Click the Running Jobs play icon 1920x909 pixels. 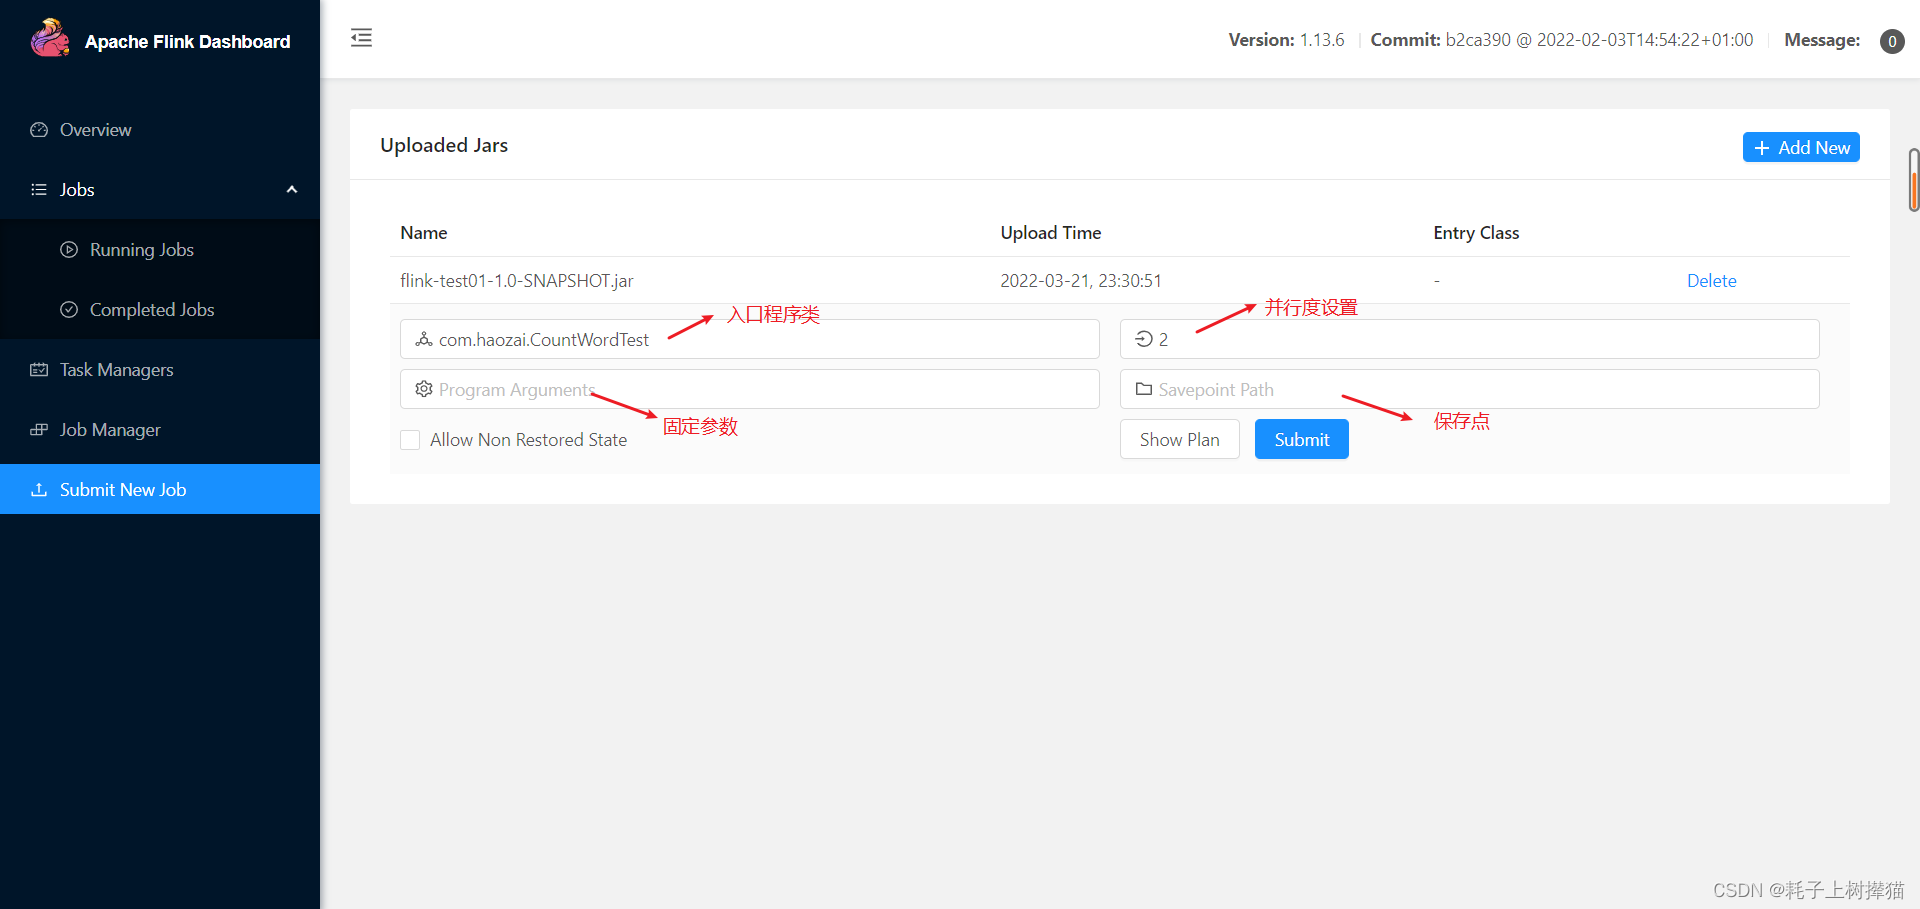(x=69, y=250)
